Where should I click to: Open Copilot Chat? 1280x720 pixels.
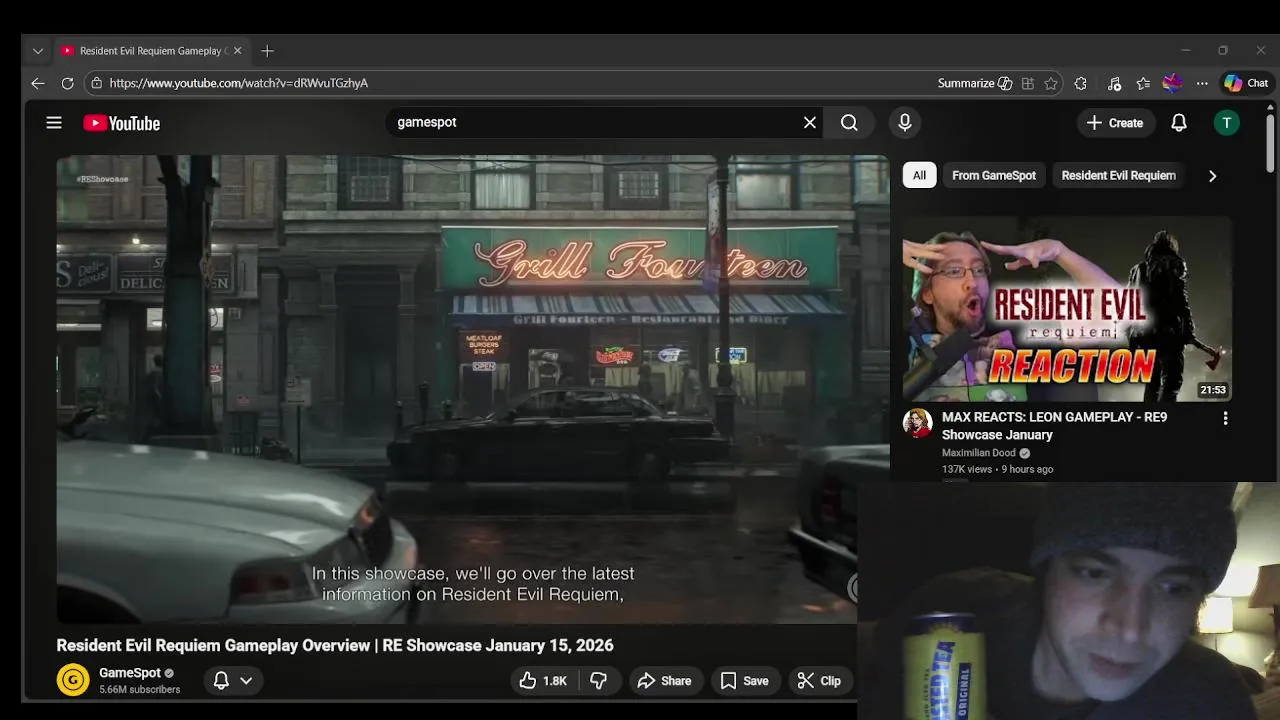[1246, 83]
